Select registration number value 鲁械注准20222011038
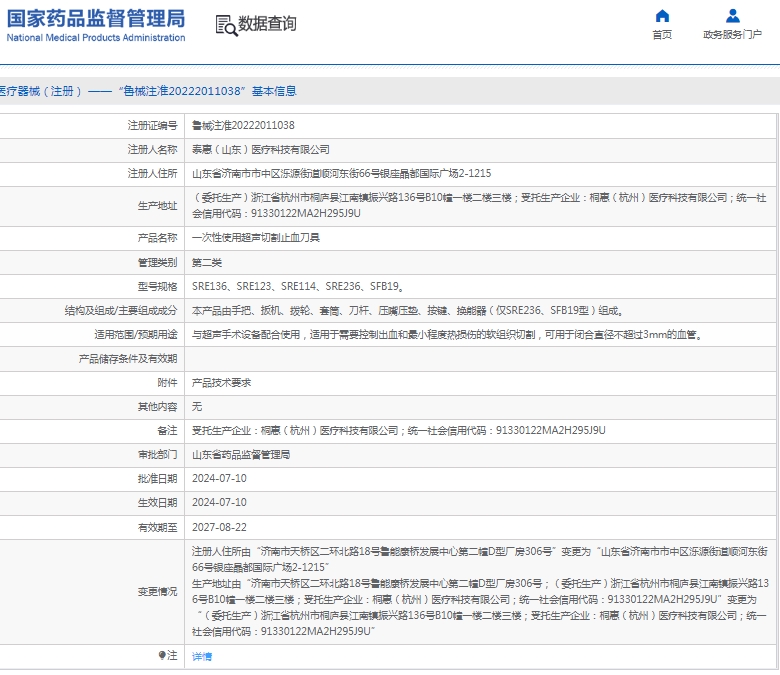 pyautogui.click(x=243, y=125)
